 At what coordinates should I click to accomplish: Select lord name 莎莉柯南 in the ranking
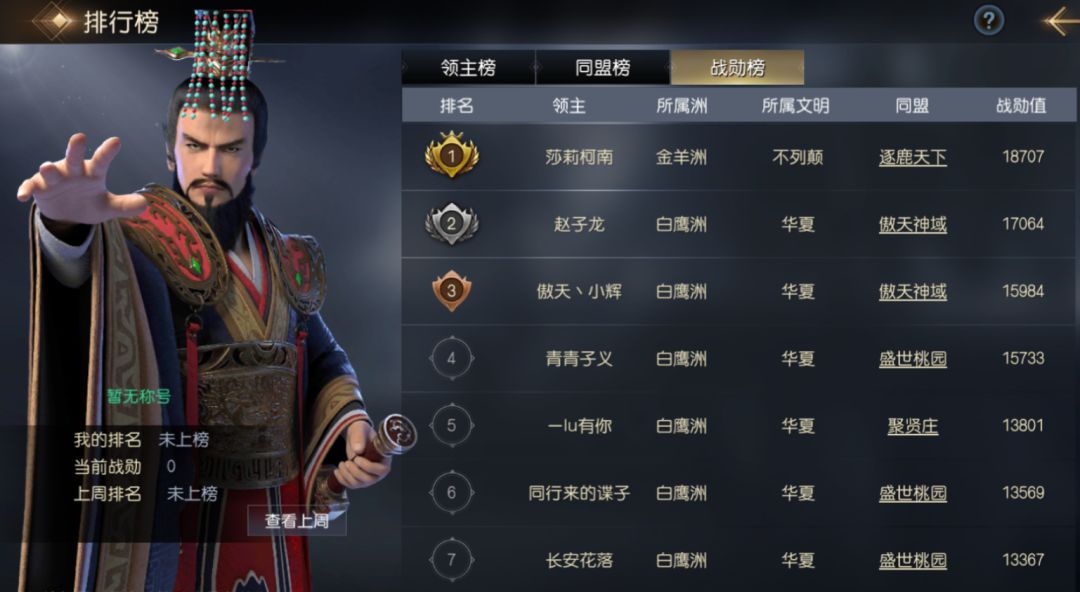(x=579, y=157)
